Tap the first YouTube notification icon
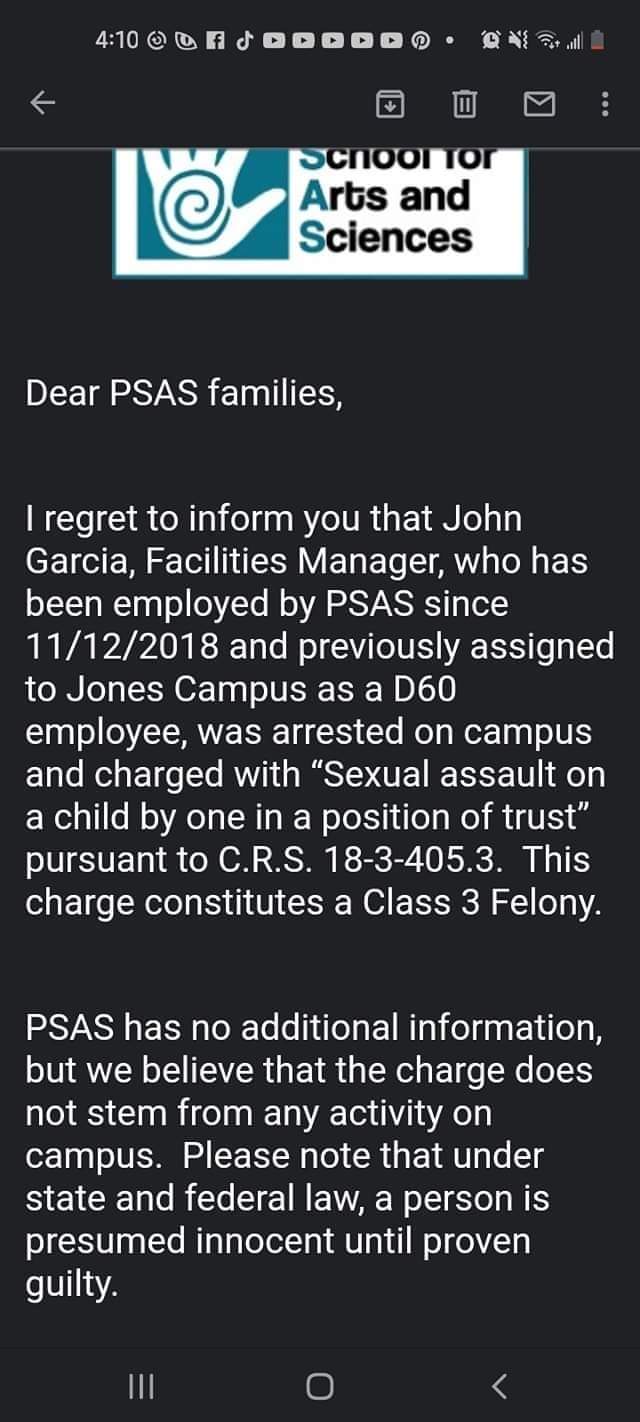Viewport: 640px width, 1422px height. [x=273, y=41]
